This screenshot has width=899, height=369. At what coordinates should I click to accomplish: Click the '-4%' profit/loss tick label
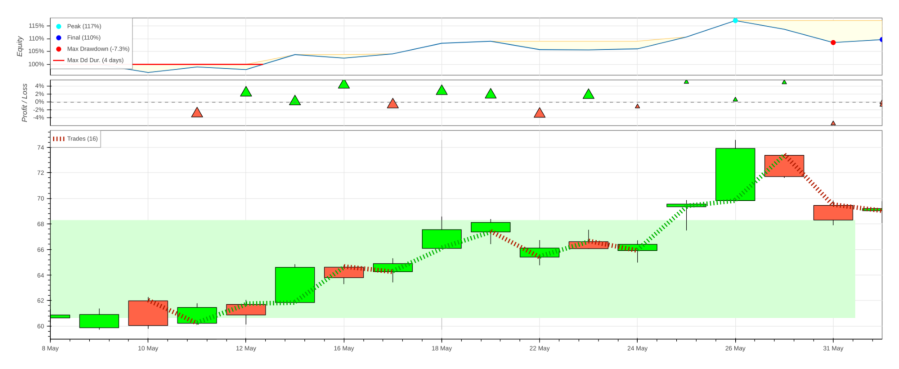39,117
